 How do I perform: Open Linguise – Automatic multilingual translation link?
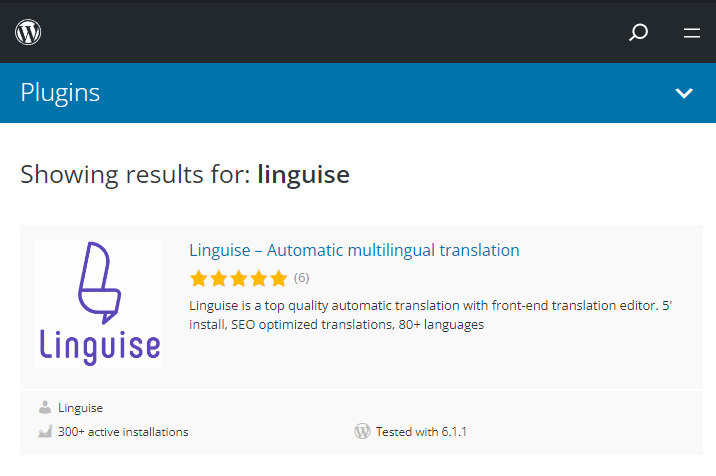354,250
